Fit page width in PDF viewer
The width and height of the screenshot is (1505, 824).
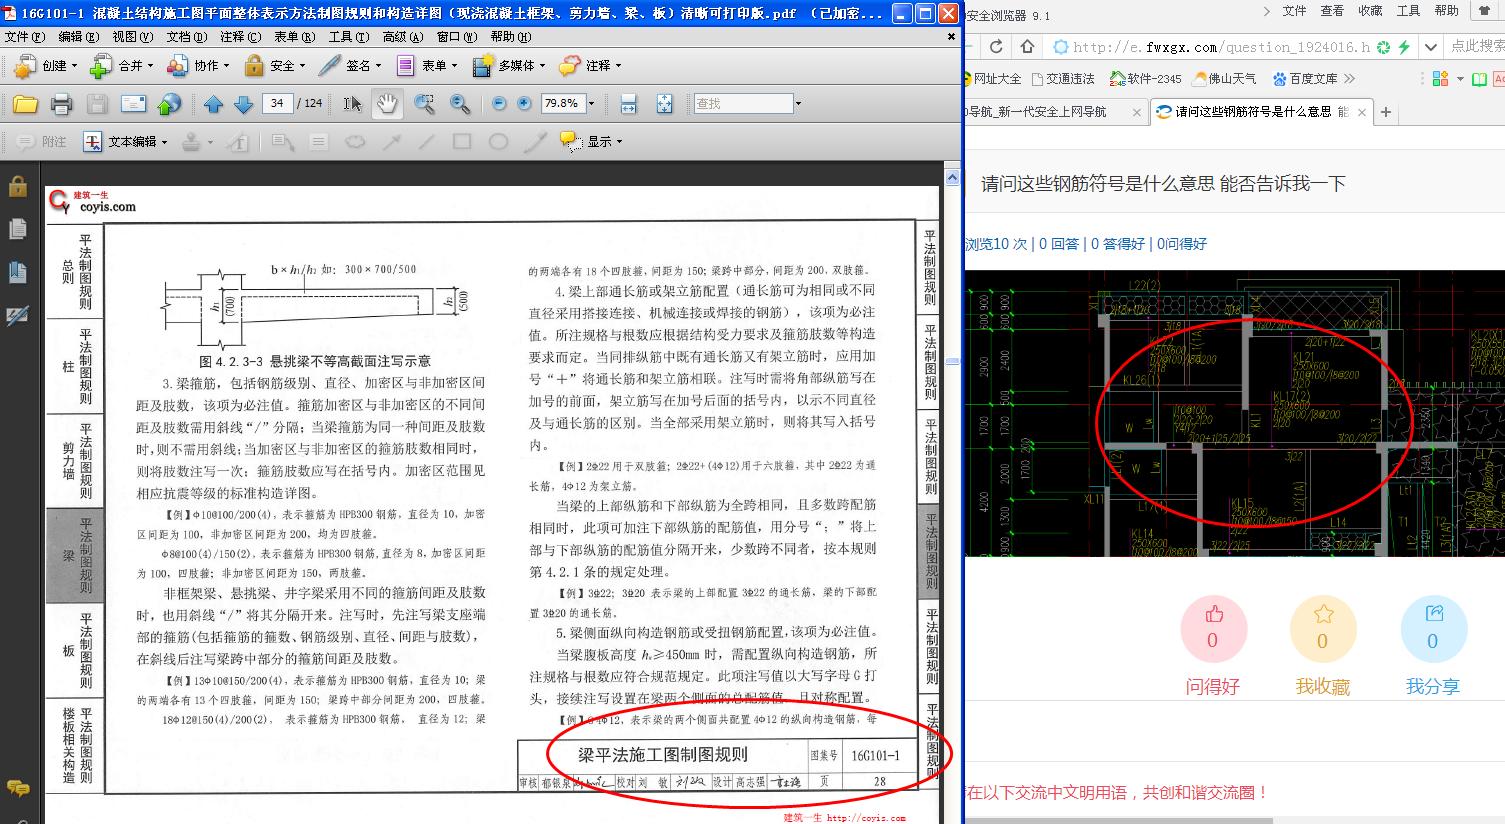[628, 104]
